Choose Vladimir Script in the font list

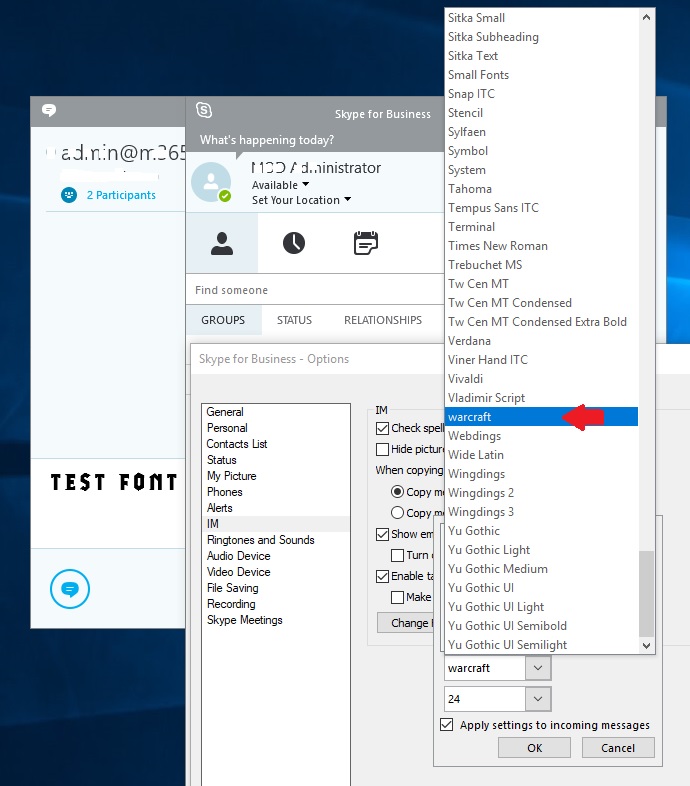pos(542,398)
